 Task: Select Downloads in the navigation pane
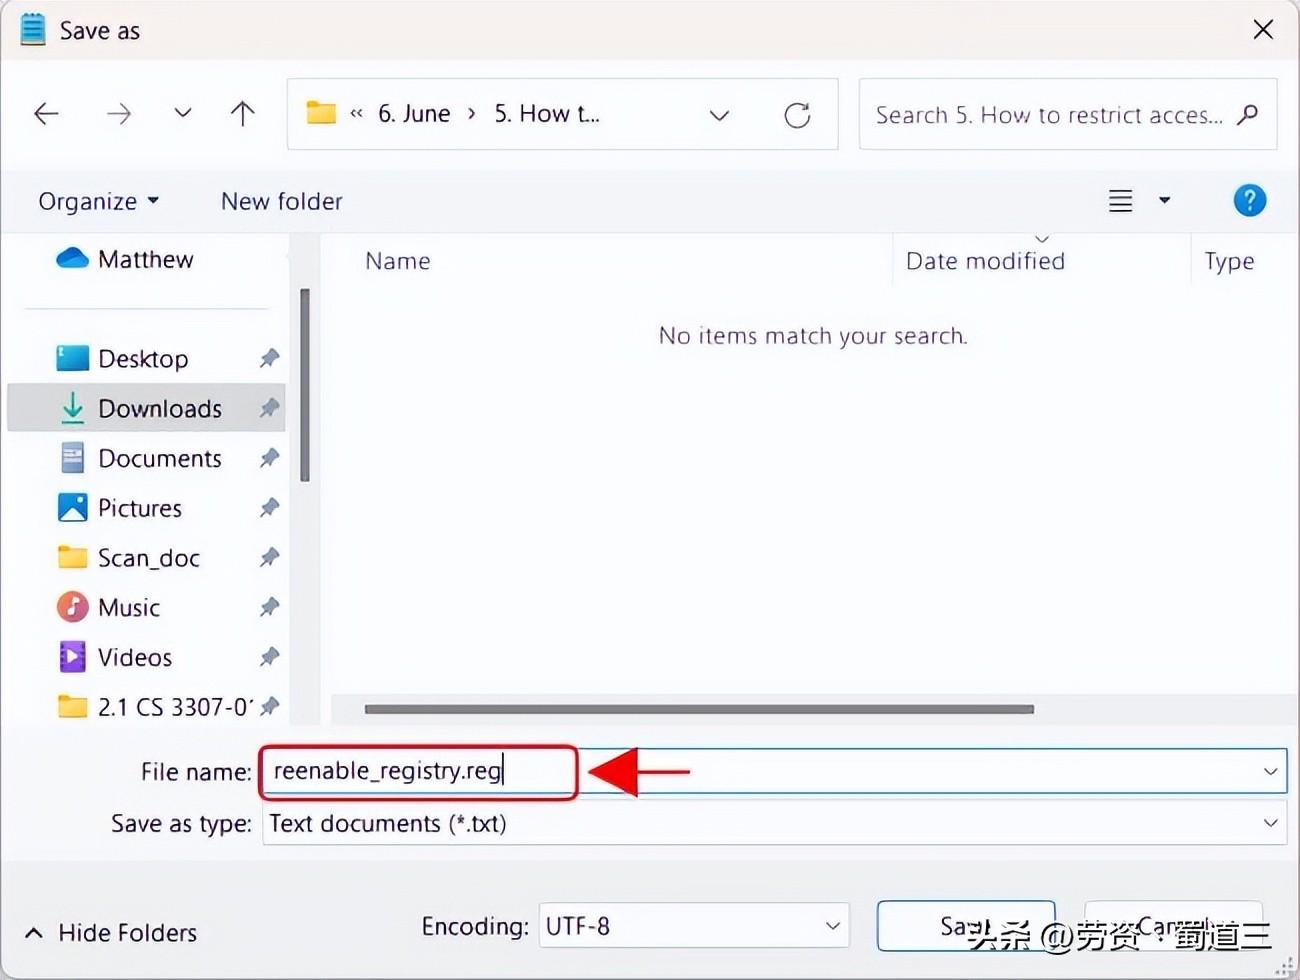point(159,408)
